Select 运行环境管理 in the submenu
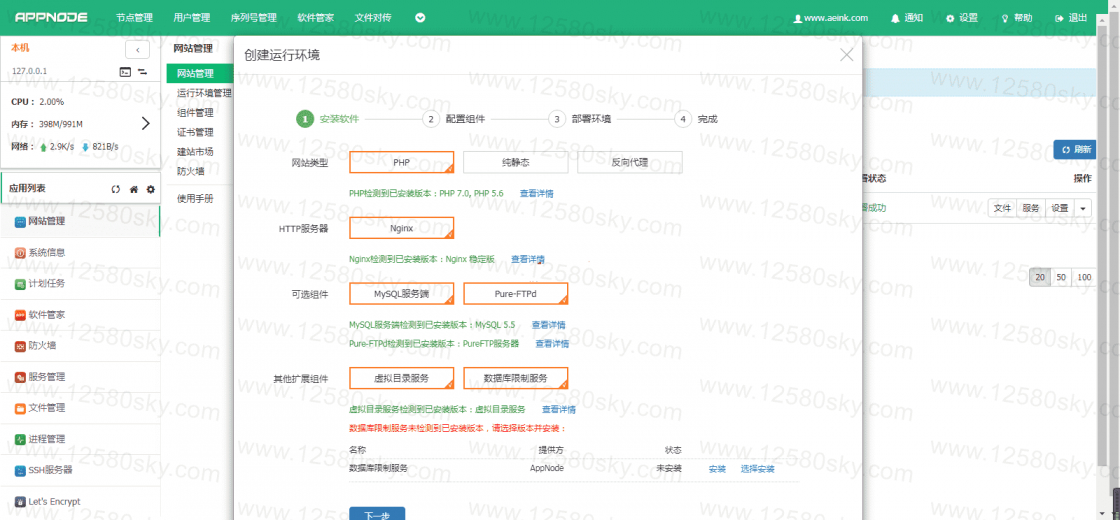The height and width of the screenshot is (520, 1120). 204,93
